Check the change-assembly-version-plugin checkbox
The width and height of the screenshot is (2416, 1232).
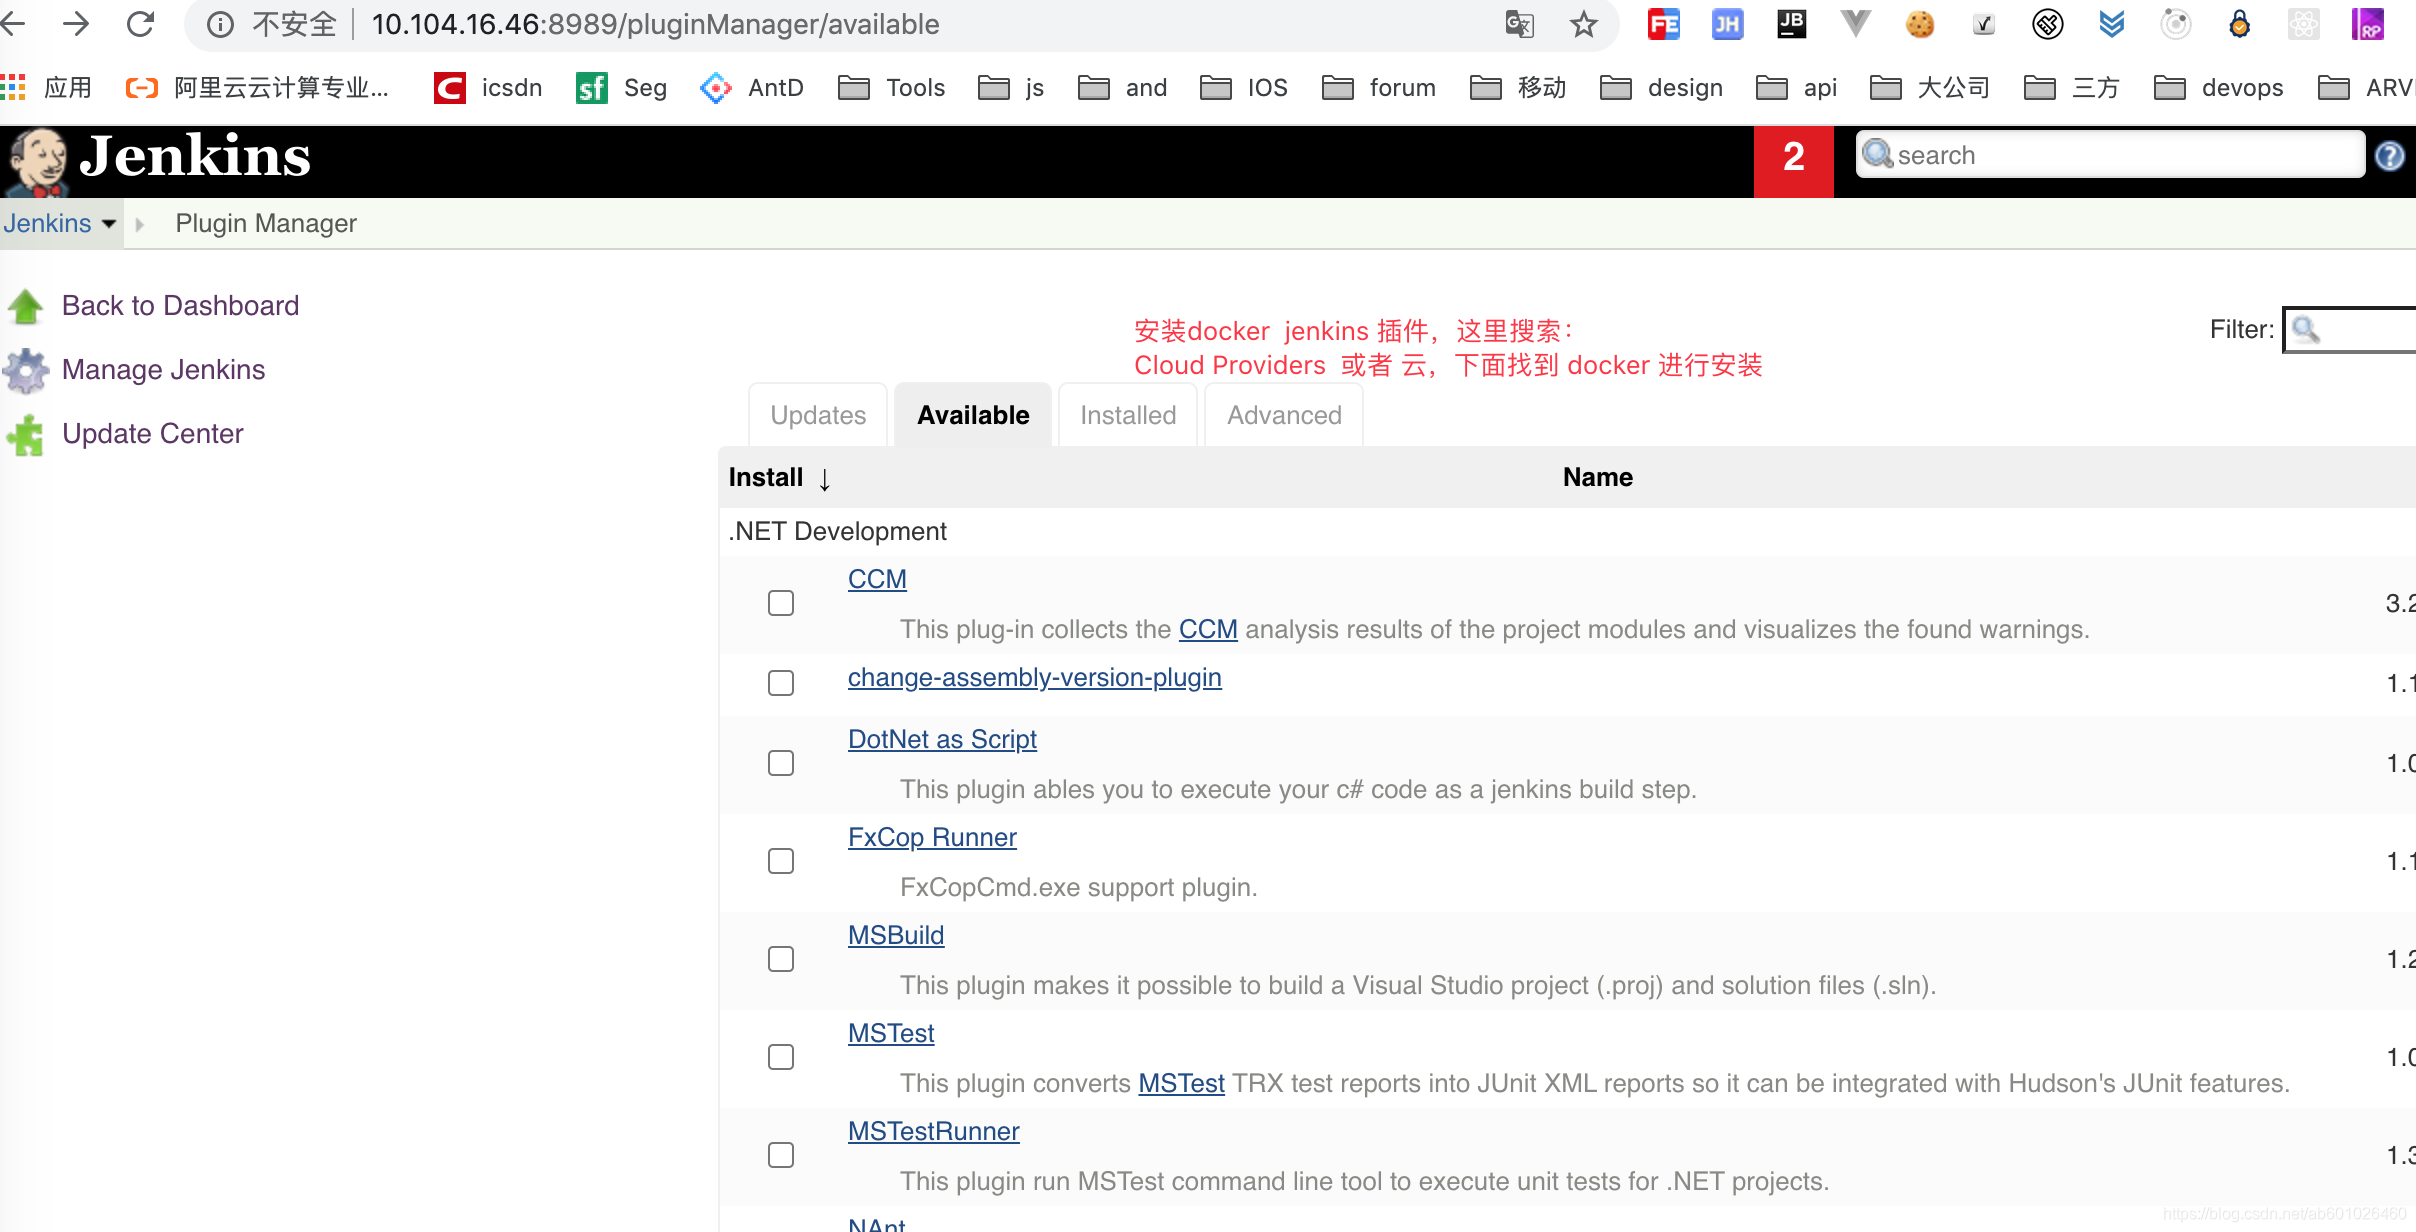(x=781, y=683)
